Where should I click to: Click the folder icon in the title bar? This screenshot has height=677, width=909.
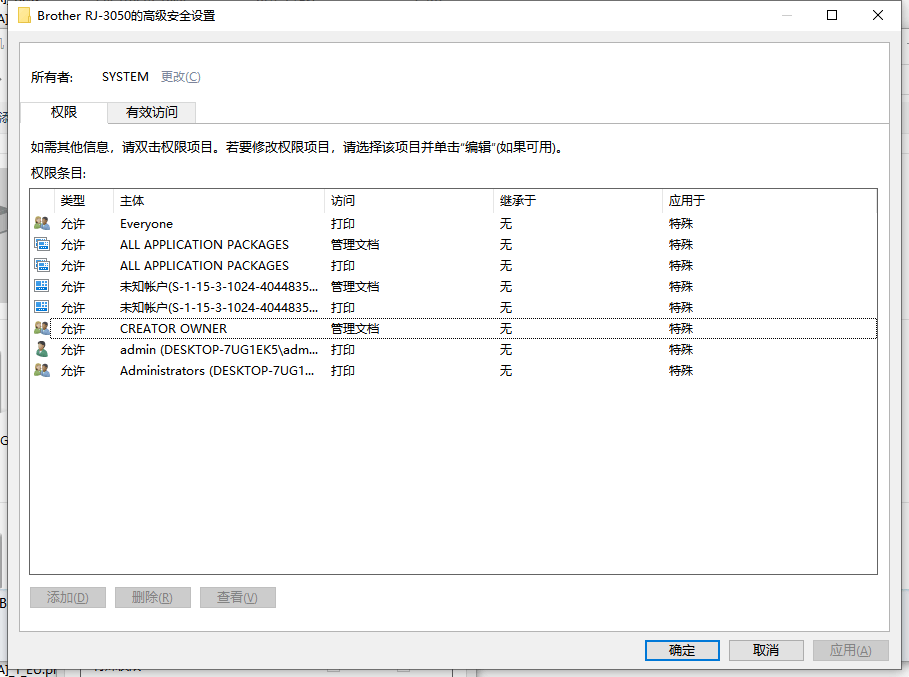(x=24, y=16)
